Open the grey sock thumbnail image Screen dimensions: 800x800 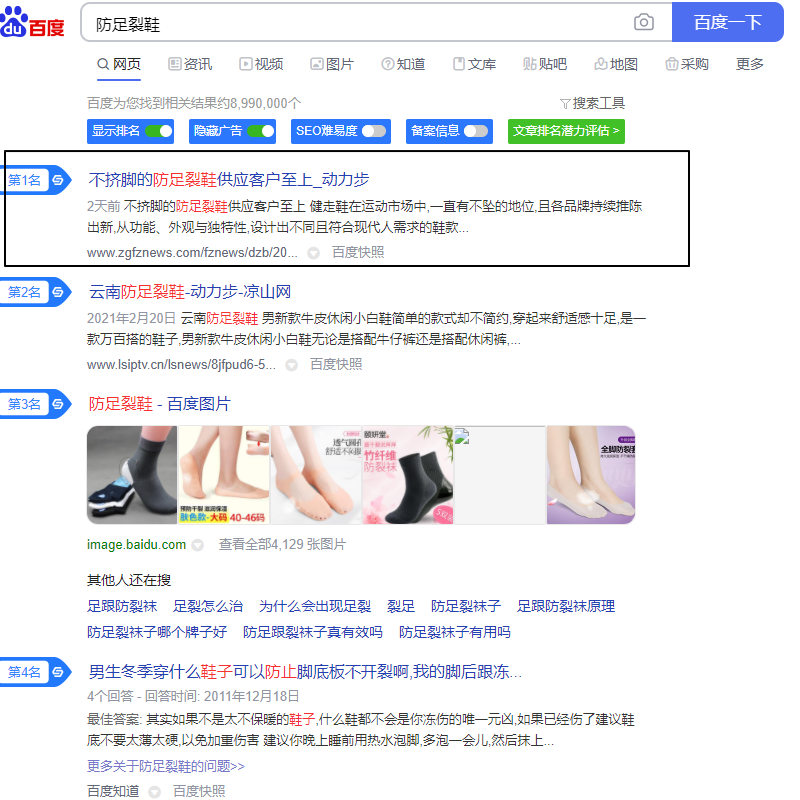[x=132, y=475]
